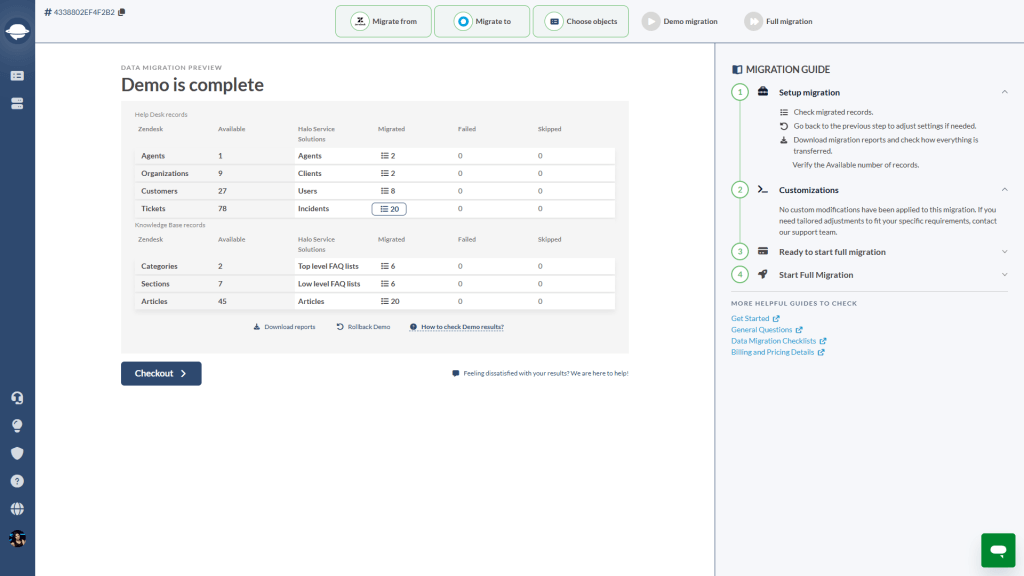Click Feeling dissatisfied with your results link

546,374
